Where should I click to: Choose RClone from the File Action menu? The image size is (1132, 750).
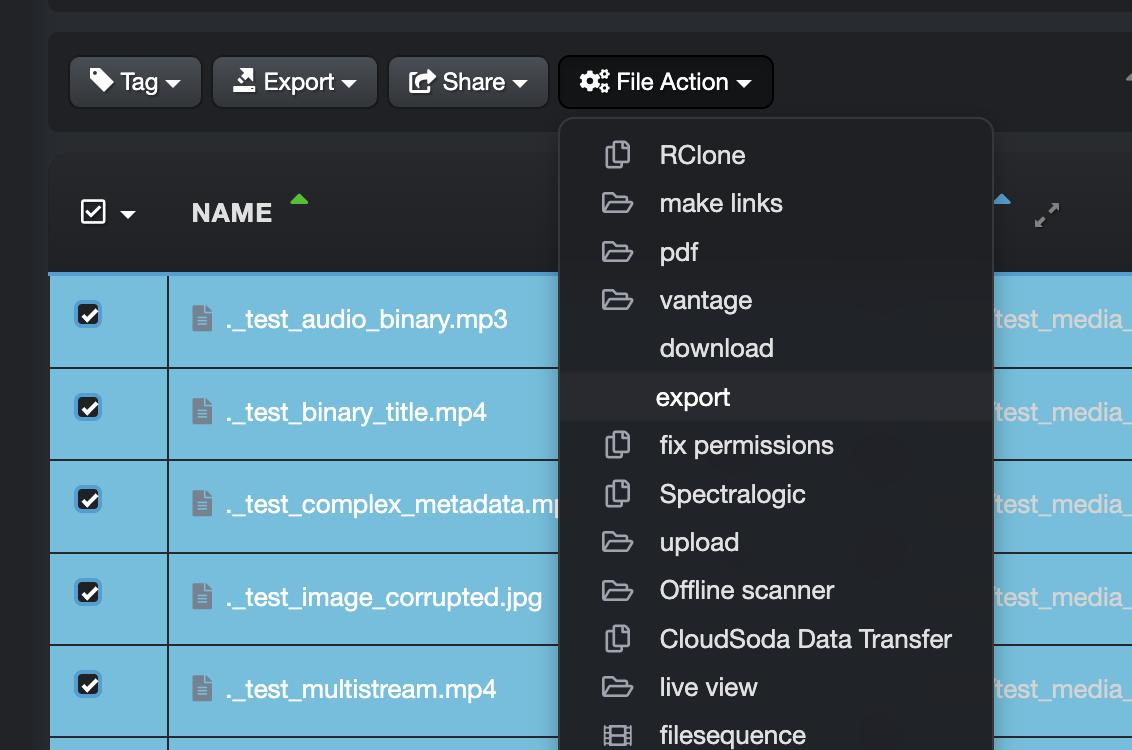click(776, 155)
